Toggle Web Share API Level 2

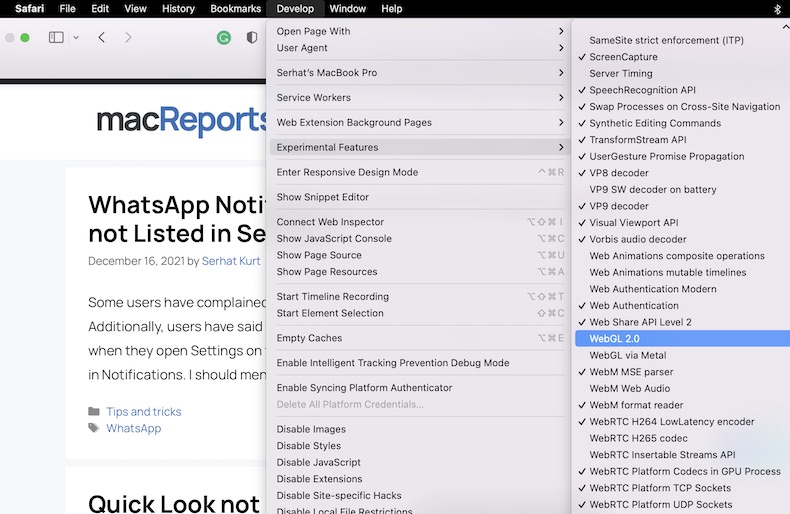[682, 322]
